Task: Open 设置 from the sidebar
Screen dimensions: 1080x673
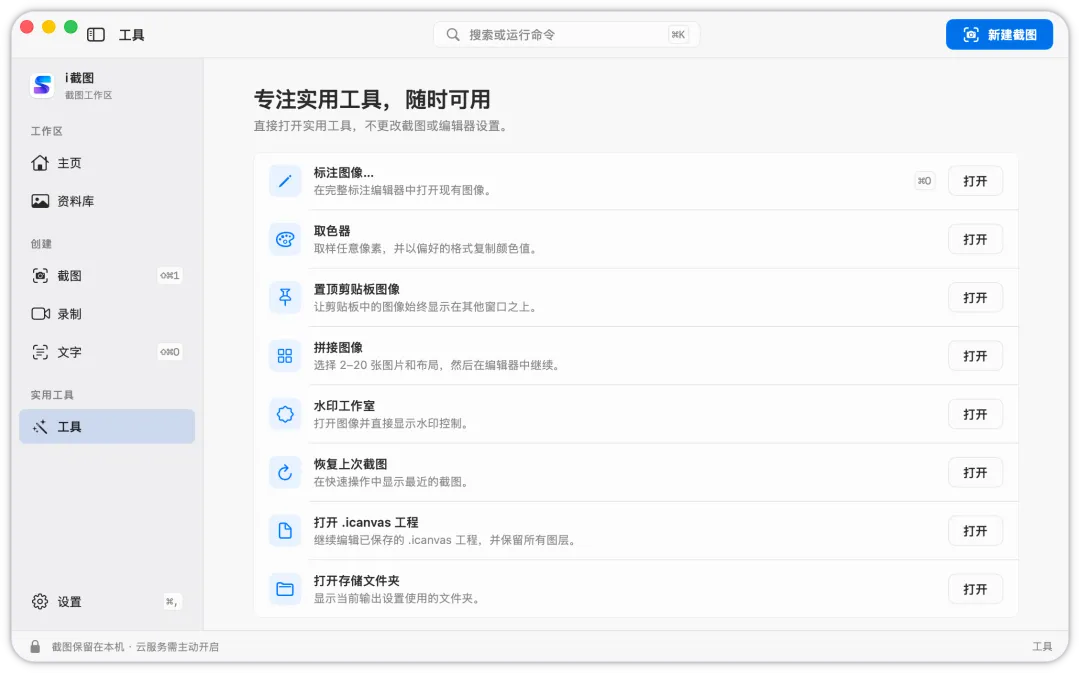Action: pyautogui.click(x=107, y=601)
